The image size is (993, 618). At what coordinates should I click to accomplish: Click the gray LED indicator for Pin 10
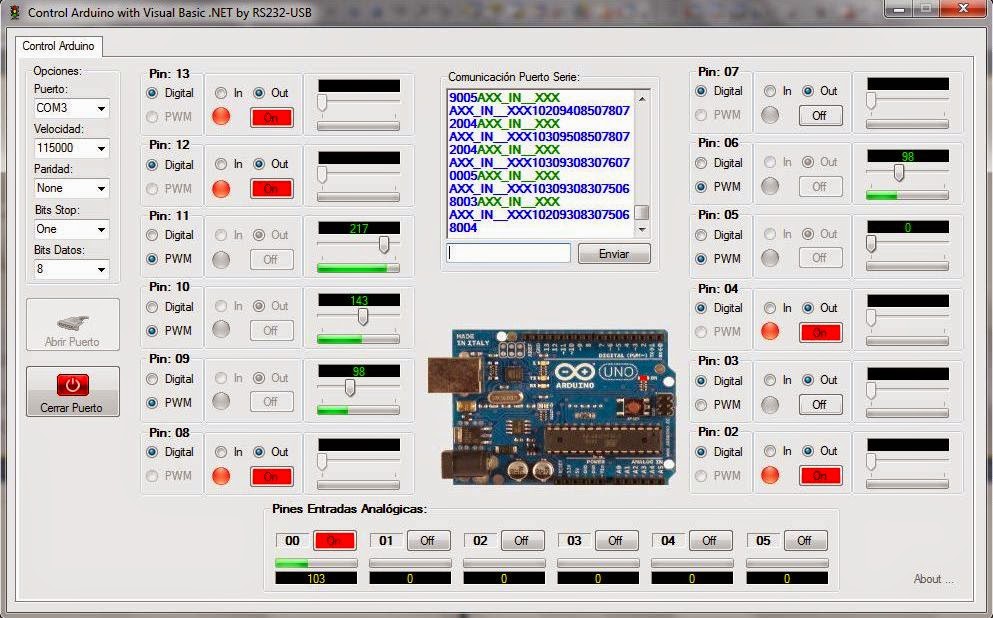tap(221, 330)
